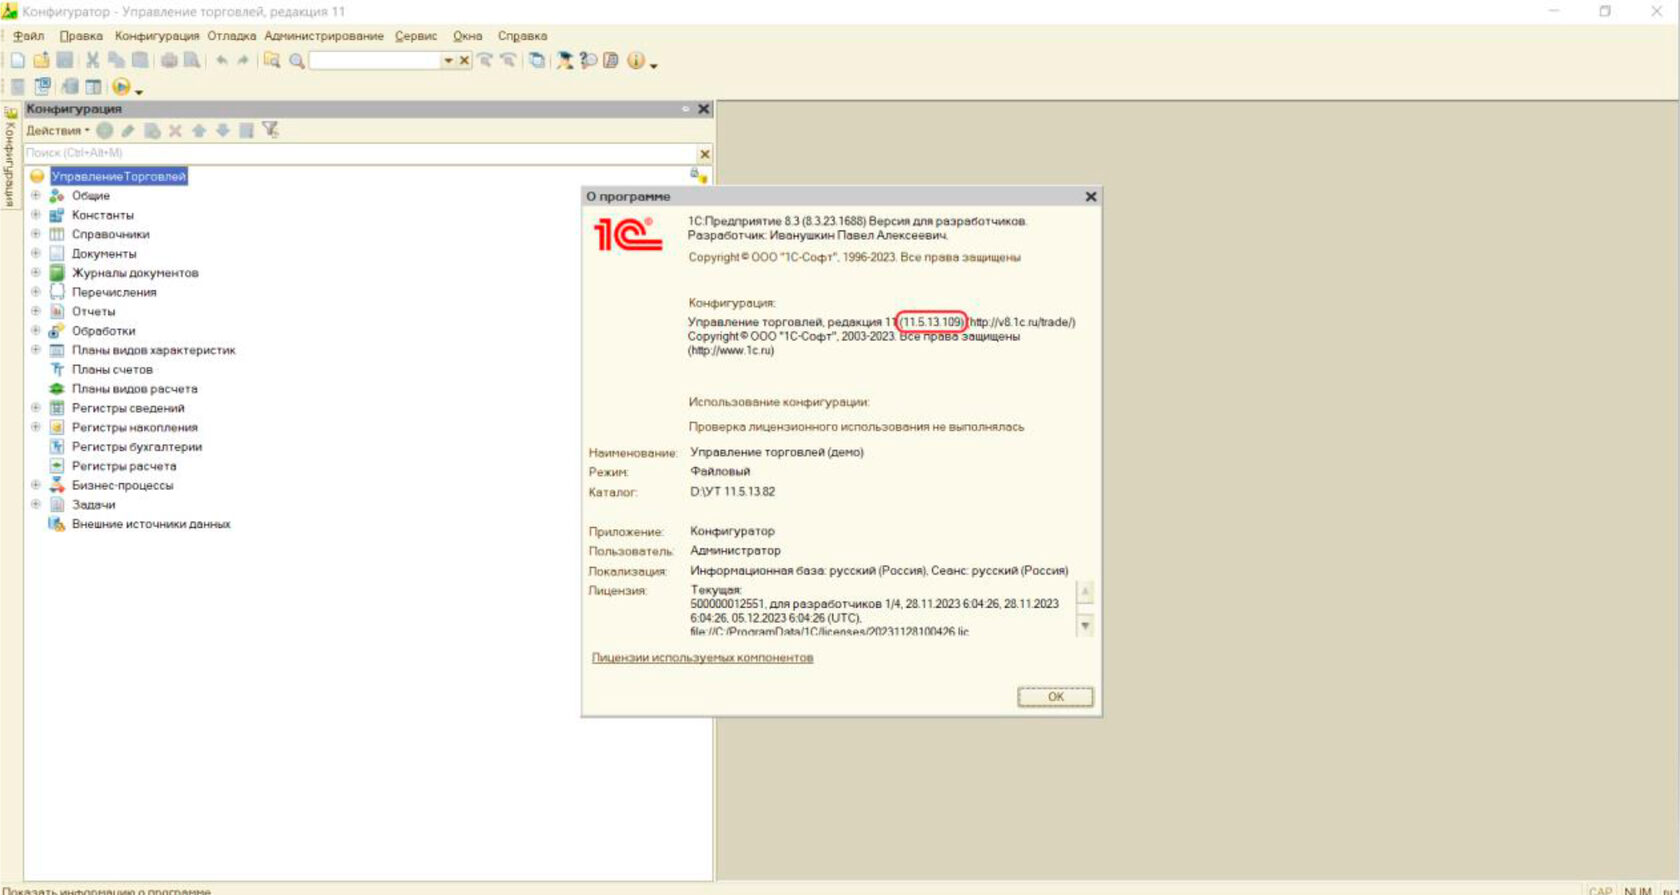The height and width of the screenshot is (895, 1680).
Task: Open global search folder-magnifier icon
Action: [271, 61]
